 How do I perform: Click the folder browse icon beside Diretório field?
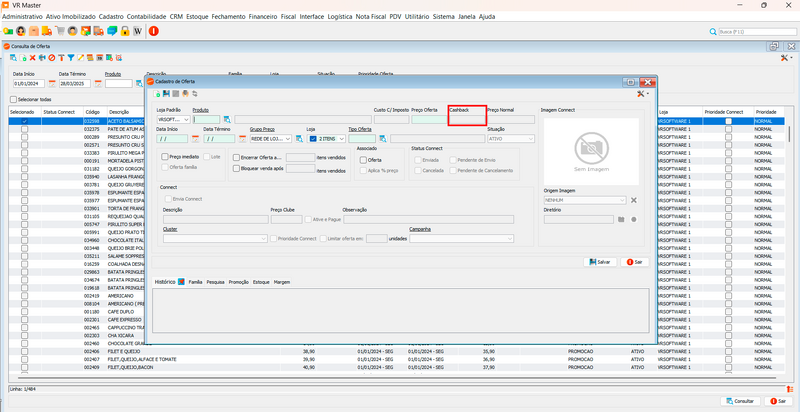[x=621, y=220]
